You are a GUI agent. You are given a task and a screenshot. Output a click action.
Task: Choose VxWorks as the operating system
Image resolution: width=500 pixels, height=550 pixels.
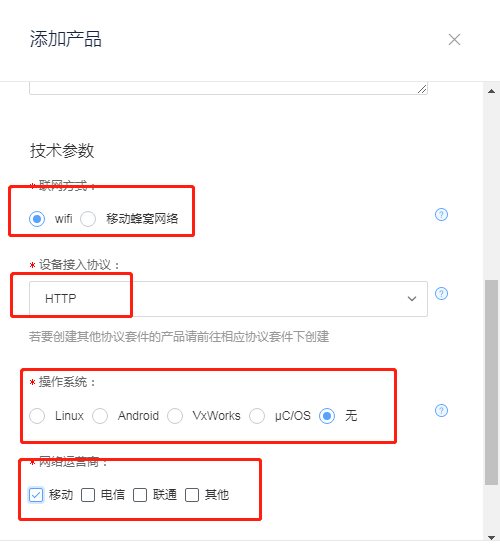[175, 416]
